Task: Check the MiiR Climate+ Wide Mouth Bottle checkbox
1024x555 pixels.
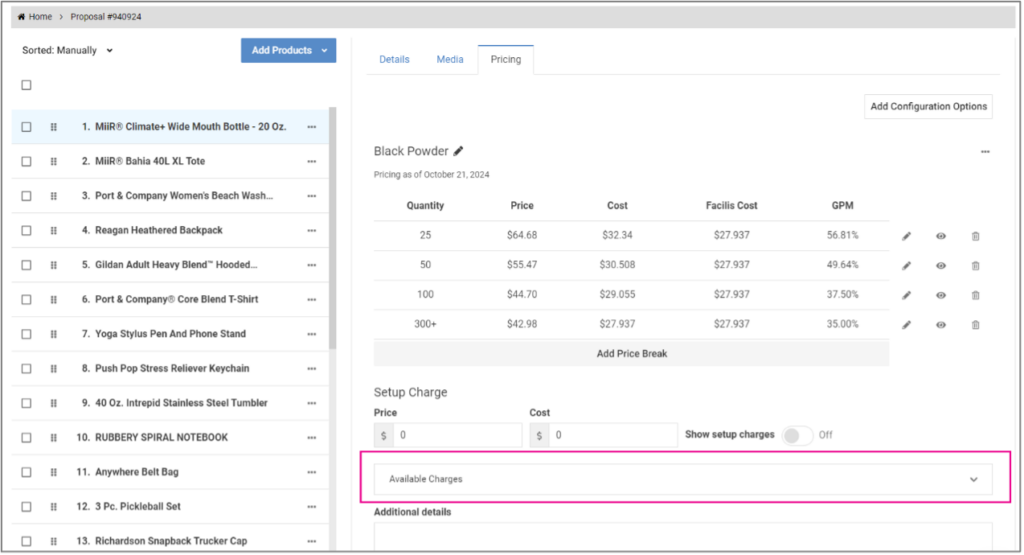Action: 26,127
